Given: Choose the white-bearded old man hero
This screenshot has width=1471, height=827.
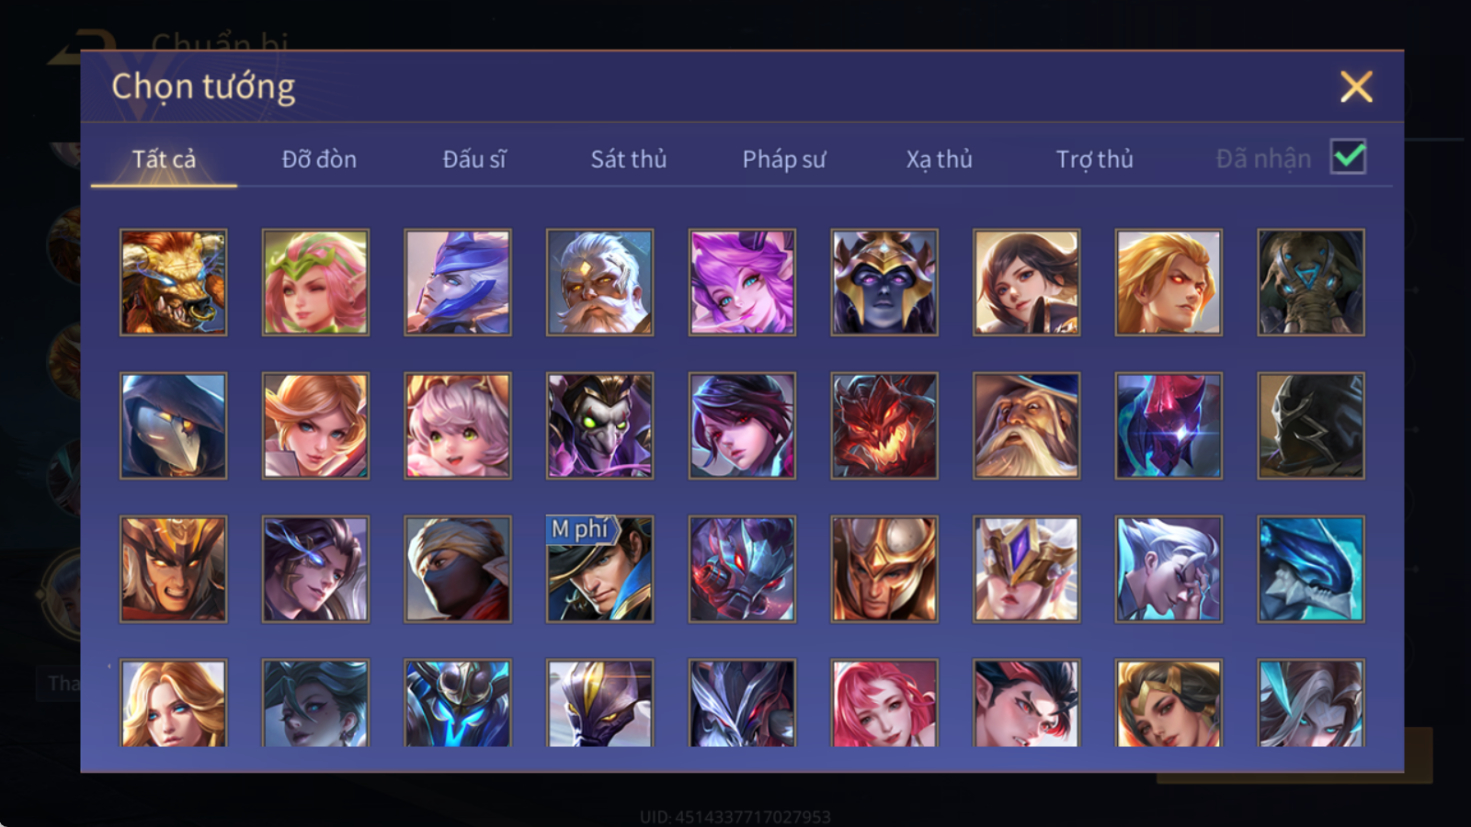Looking at the screenshot, I should point(600,282).
